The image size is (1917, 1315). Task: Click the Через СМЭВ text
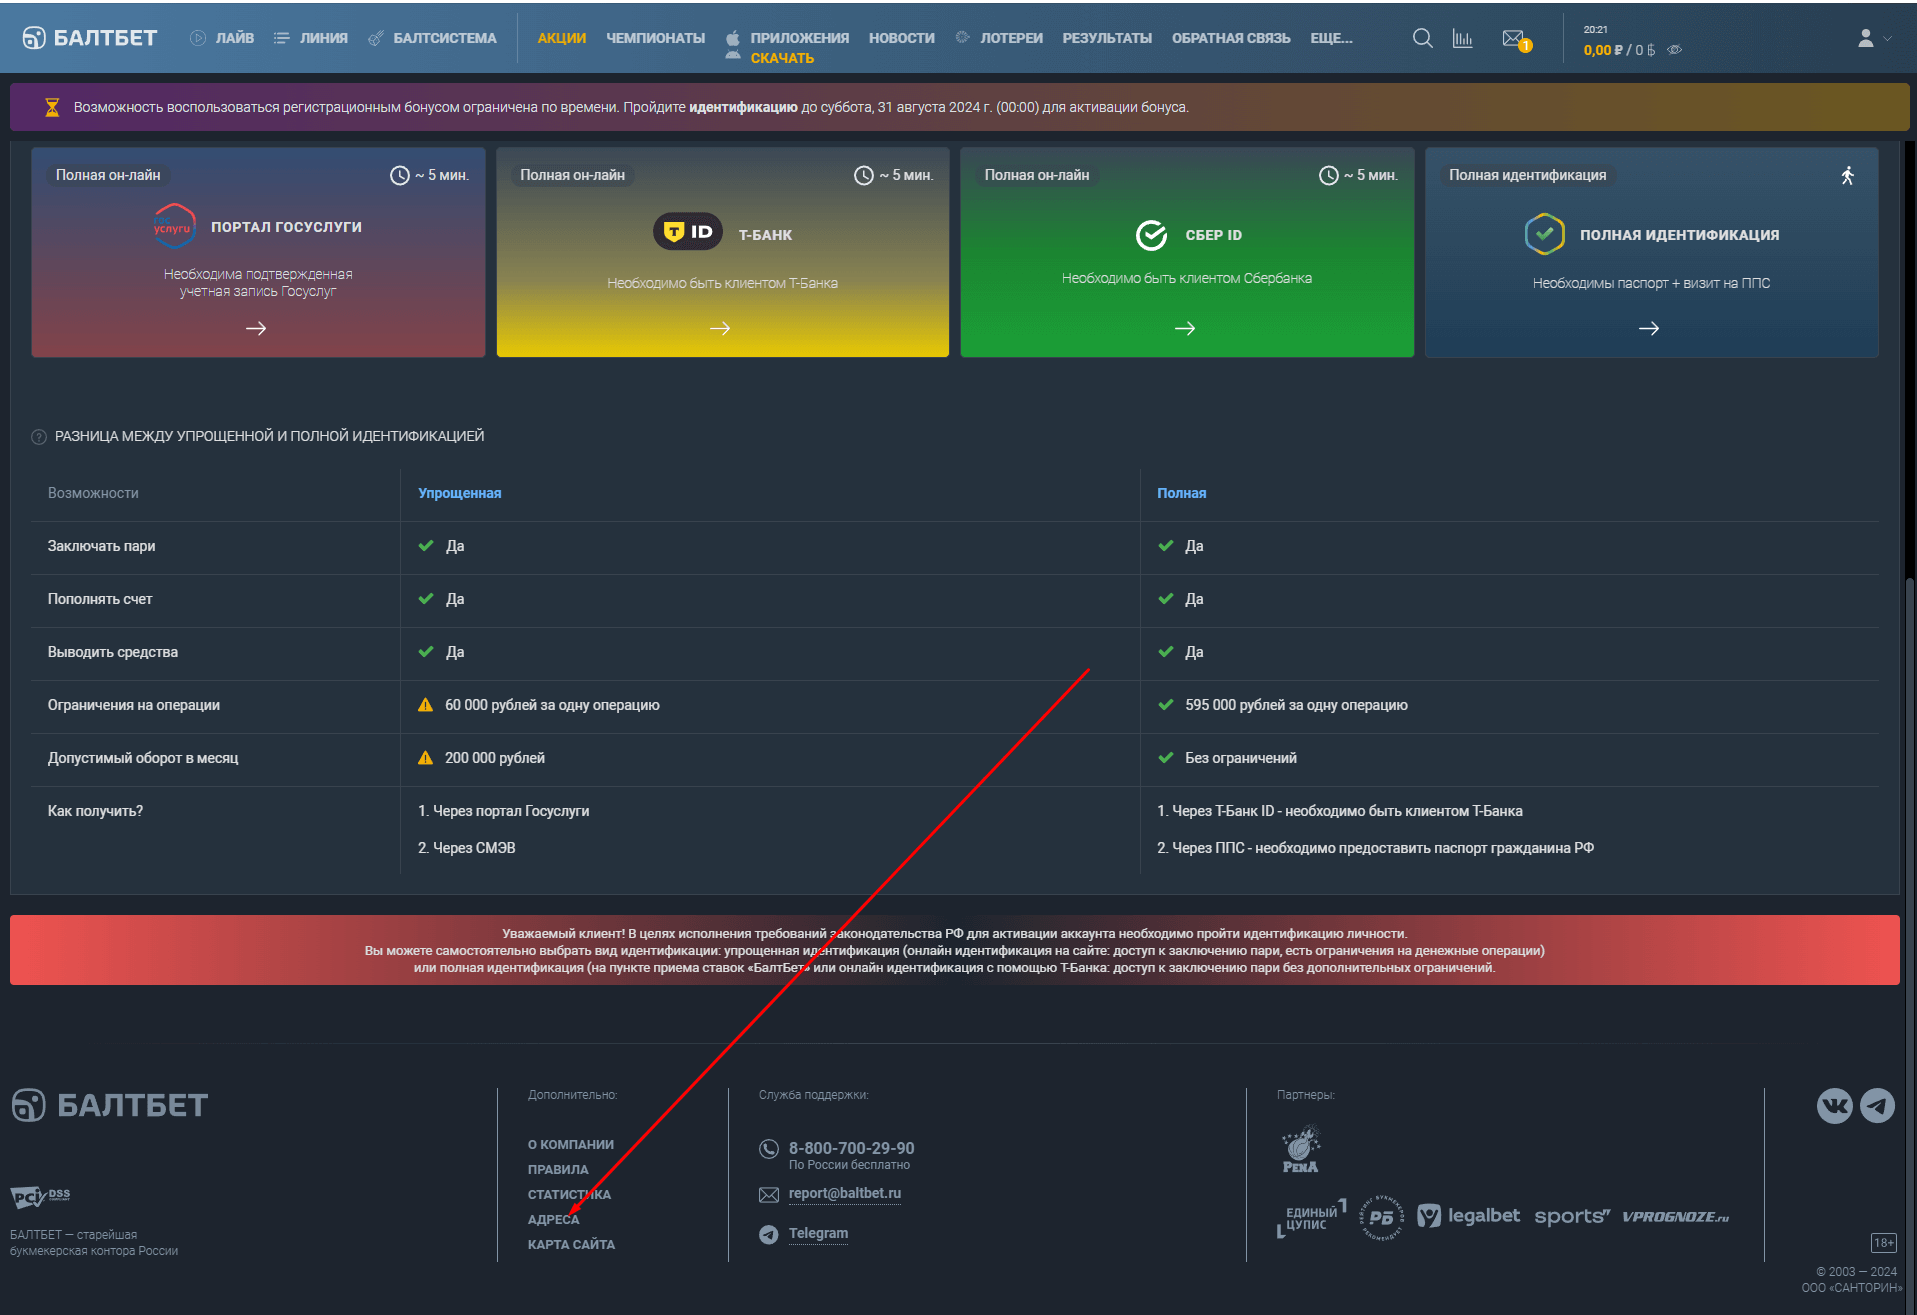(467, 848)
